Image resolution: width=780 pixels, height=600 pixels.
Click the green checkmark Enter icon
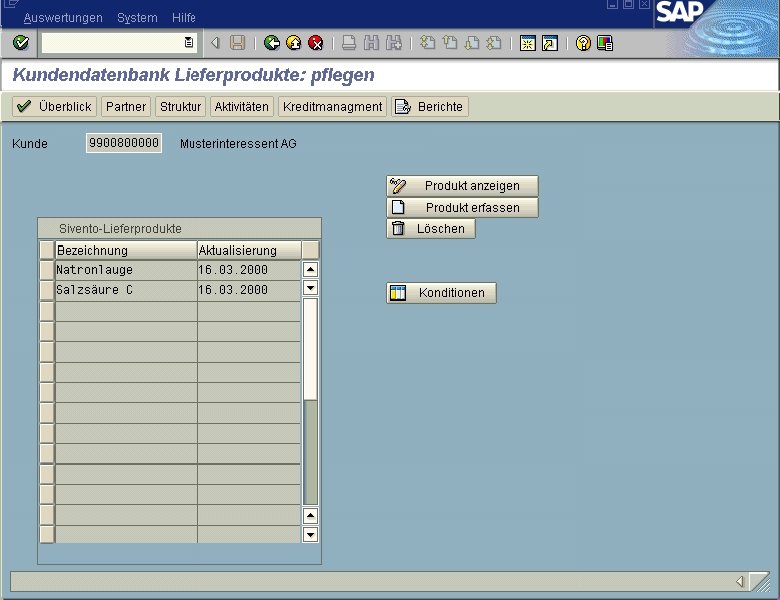[x=21, y=43]
